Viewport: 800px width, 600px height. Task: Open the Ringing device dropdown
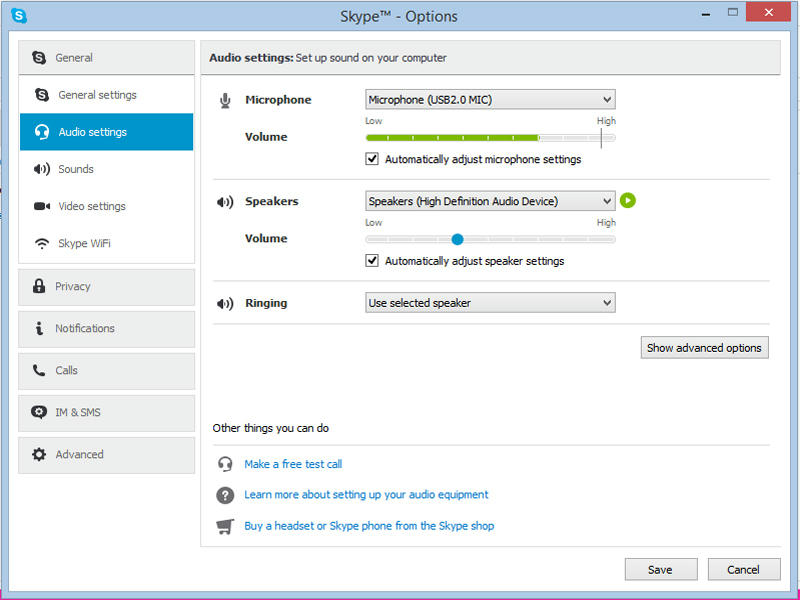click(x=490, y=303)
